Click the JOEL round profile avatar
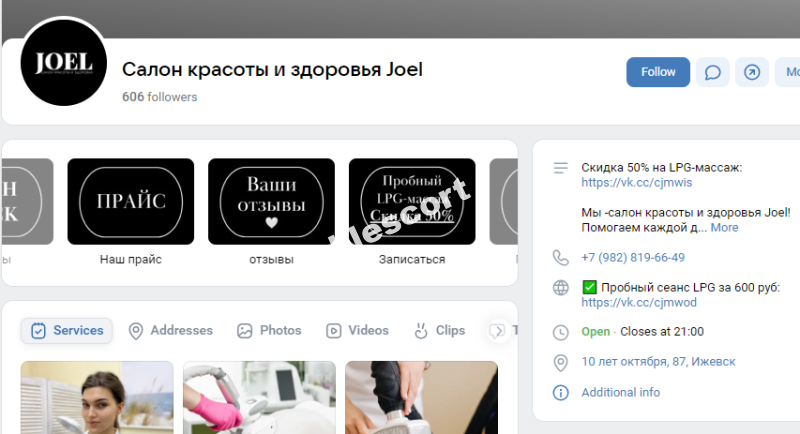Image resolution: width=800 pixels, height=434 pixels. pos(64,63)
